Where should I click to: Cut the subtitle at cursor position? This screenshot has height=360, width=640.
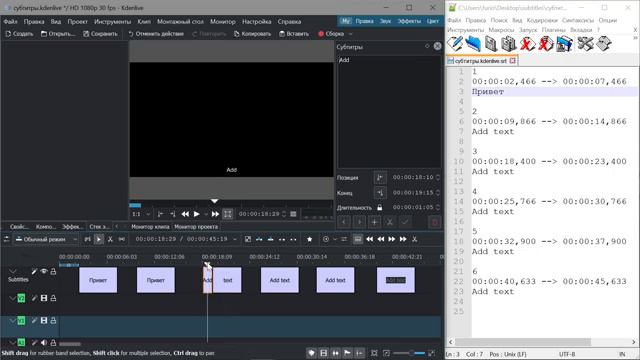(x=390, y=222)
